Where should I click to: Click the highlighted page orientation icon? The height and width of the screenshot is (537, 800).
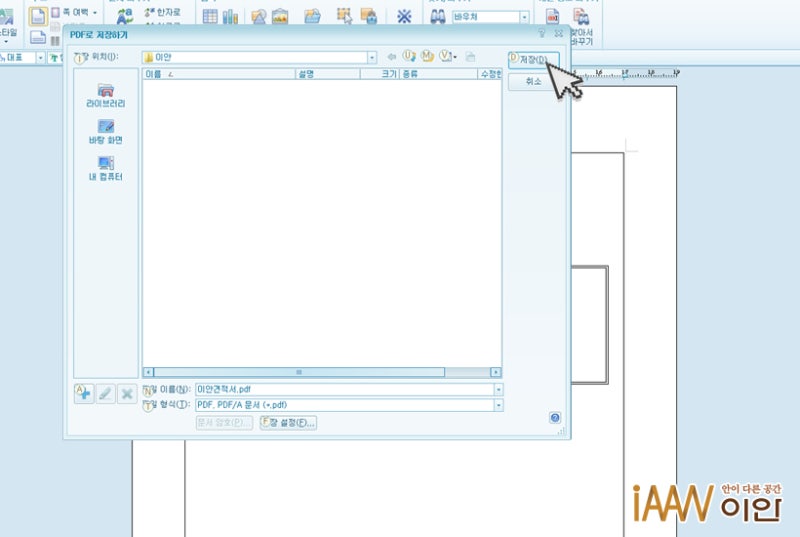(x=38, y=16)
